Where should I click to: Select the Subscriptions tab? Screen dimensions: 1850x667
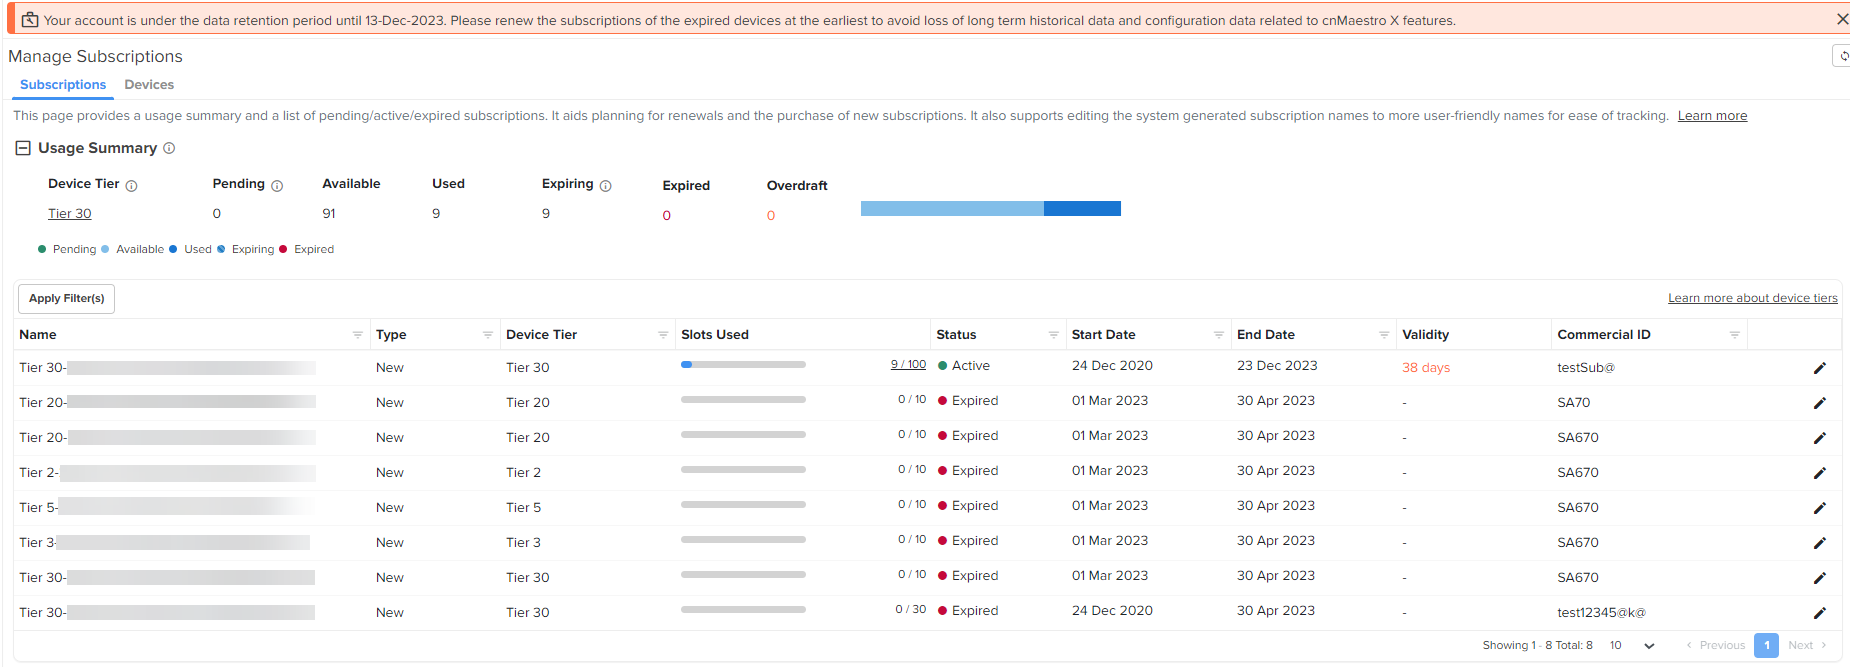click(63, 85)
